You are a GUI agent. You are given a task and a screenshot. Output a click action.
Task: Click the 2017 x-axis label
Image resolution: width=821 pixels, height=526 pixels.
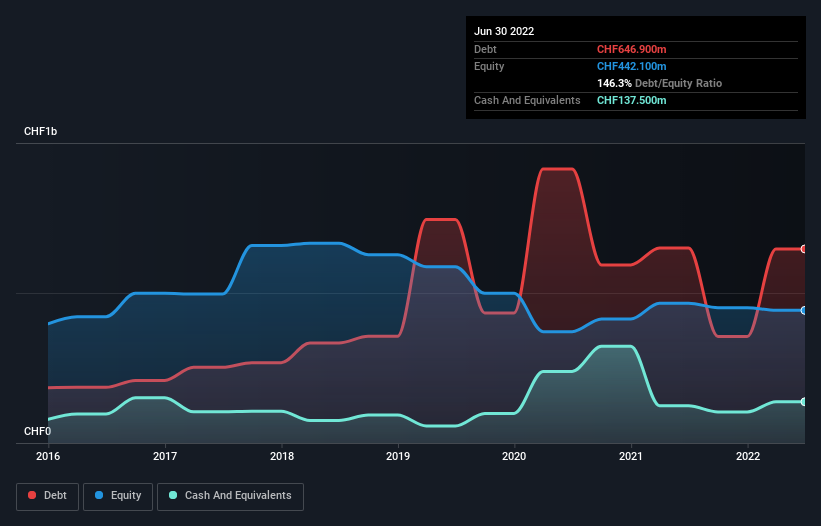(x=165, y=456)
